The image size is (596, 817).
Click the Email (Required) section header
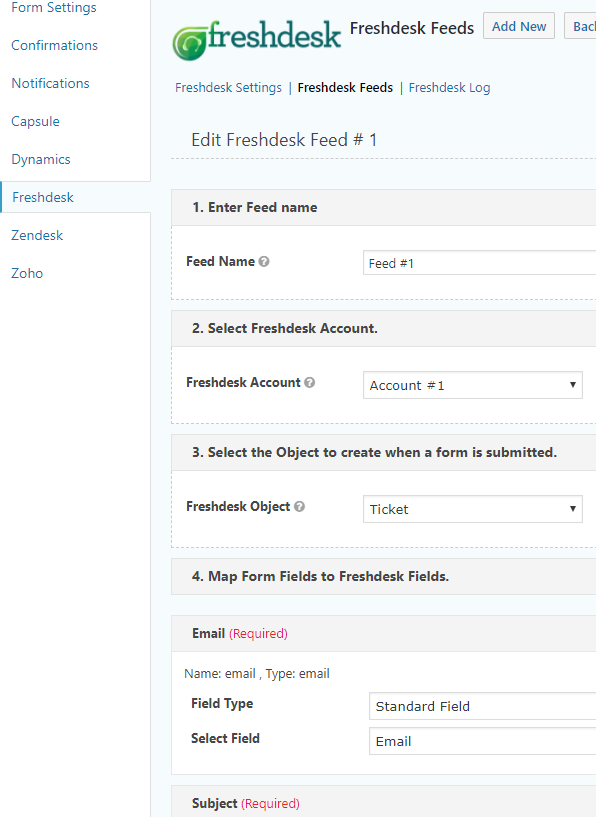(x=383, y=634)
